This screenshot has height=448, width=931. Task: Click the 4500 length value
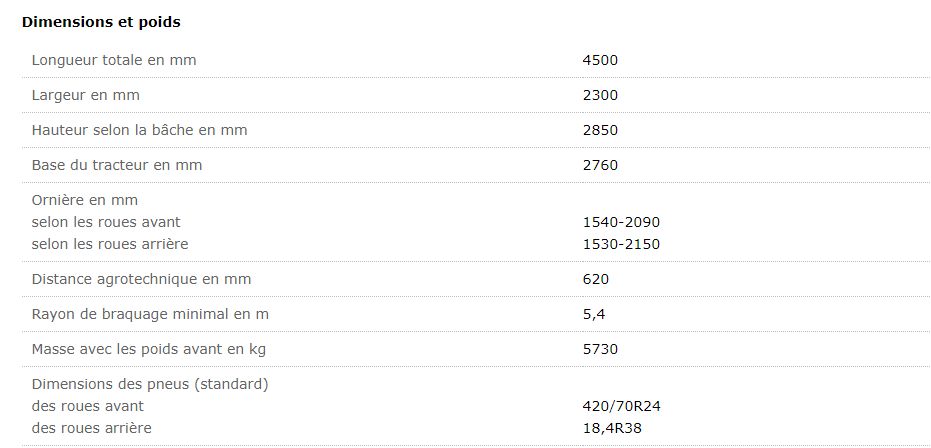tap(600, 60)
